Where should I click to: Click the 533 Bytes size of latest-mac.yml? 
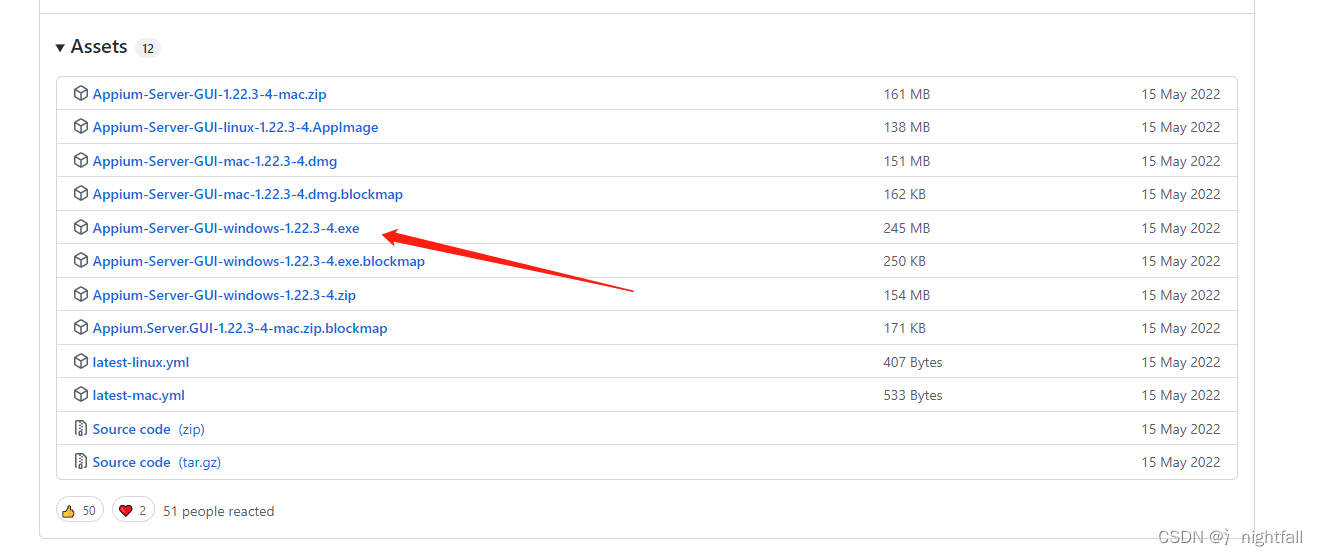click(x=913, y=395)
